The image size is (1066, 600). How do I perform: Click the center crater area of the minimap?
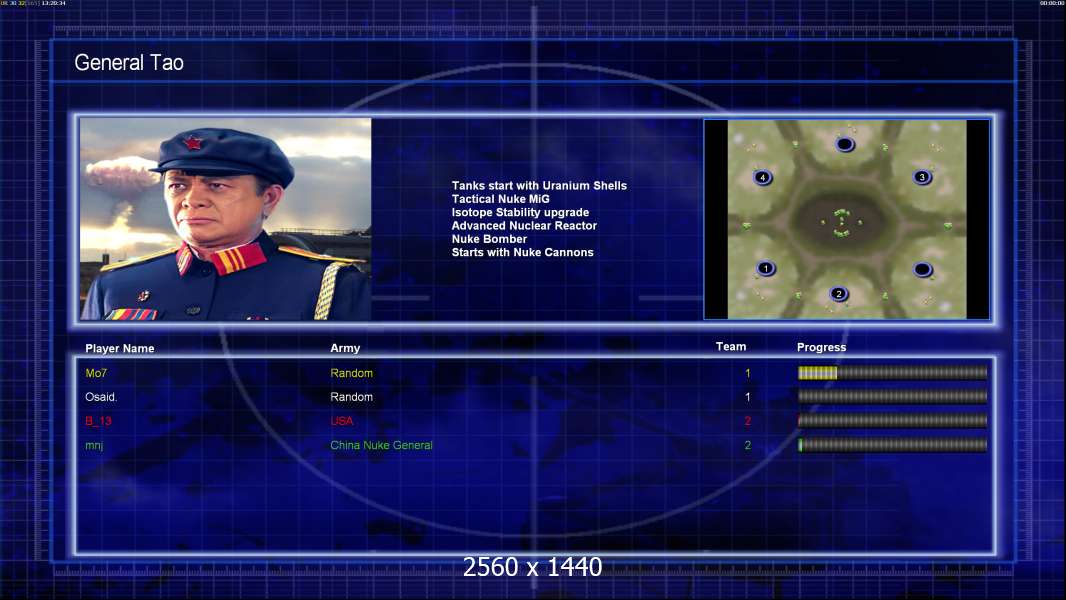tap(842, 222)
